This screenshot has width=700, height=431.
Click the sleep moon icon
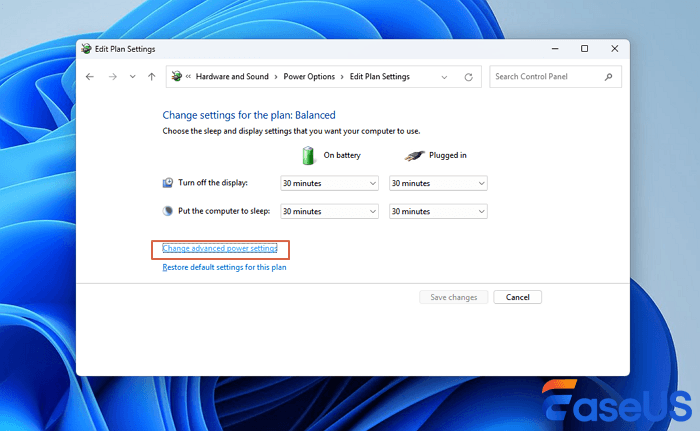pyautogui.click(x=167, y=211)
